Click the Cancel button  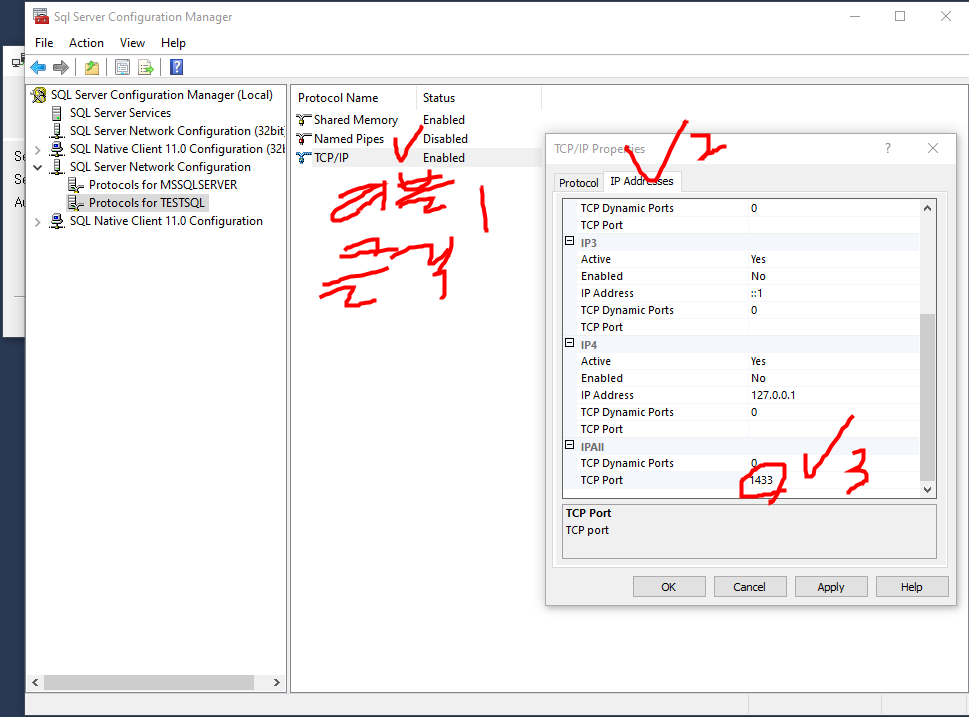click(750, 587)
